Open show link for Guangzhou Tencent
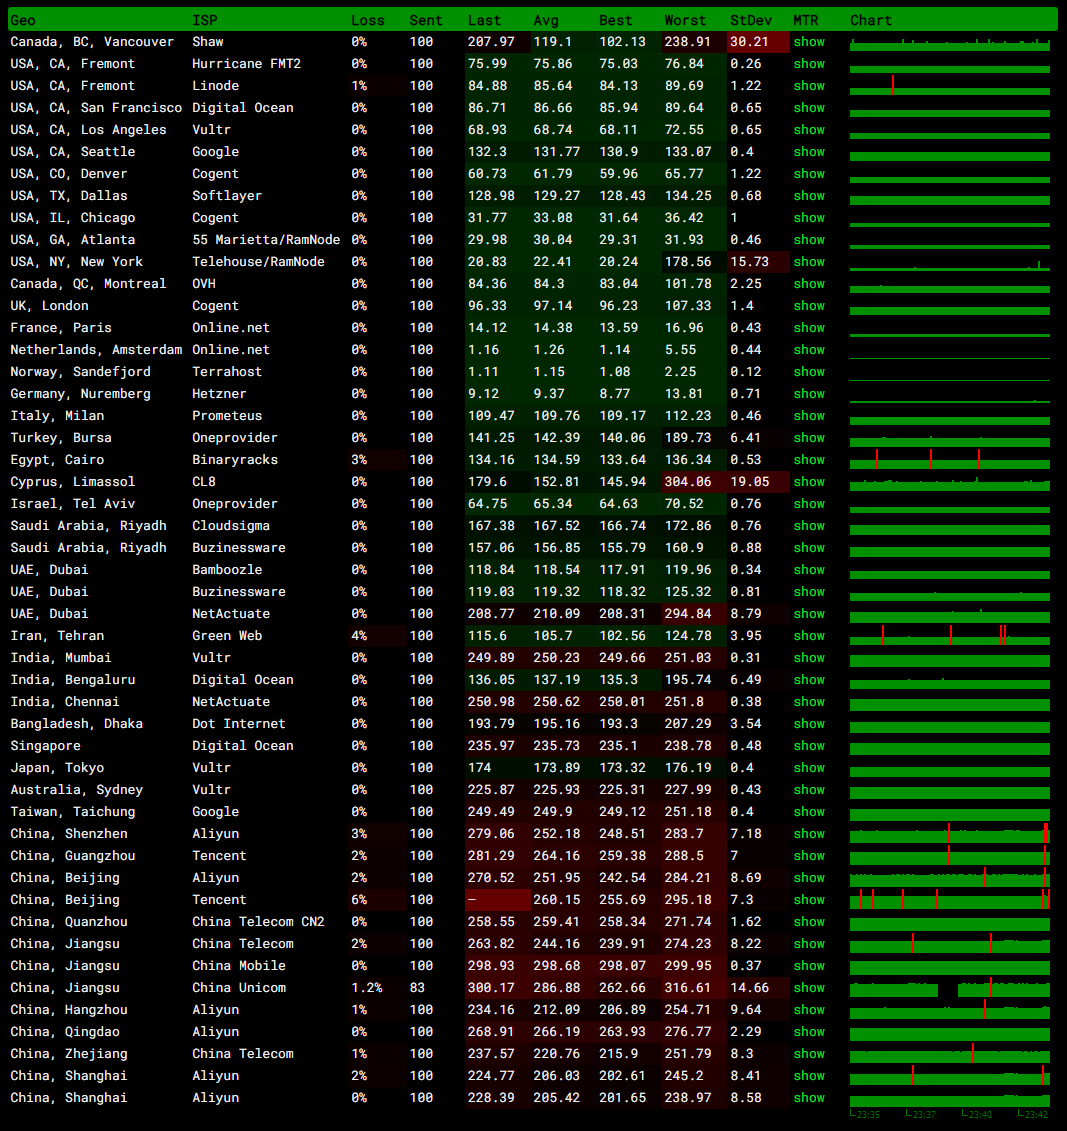 click(809, 855)
